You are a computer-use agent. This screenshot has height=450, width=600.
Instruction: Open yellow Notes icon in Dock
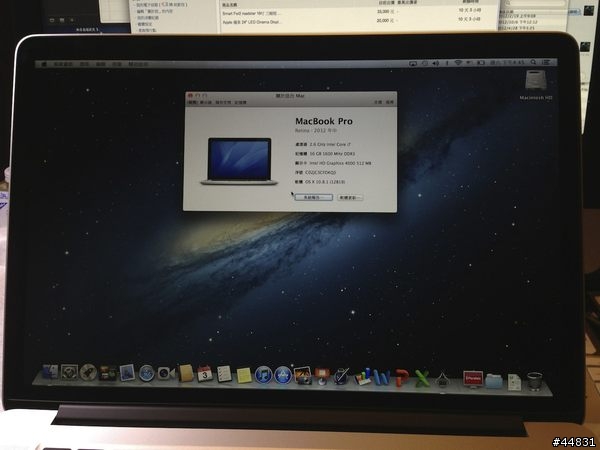tap(244, 375)
